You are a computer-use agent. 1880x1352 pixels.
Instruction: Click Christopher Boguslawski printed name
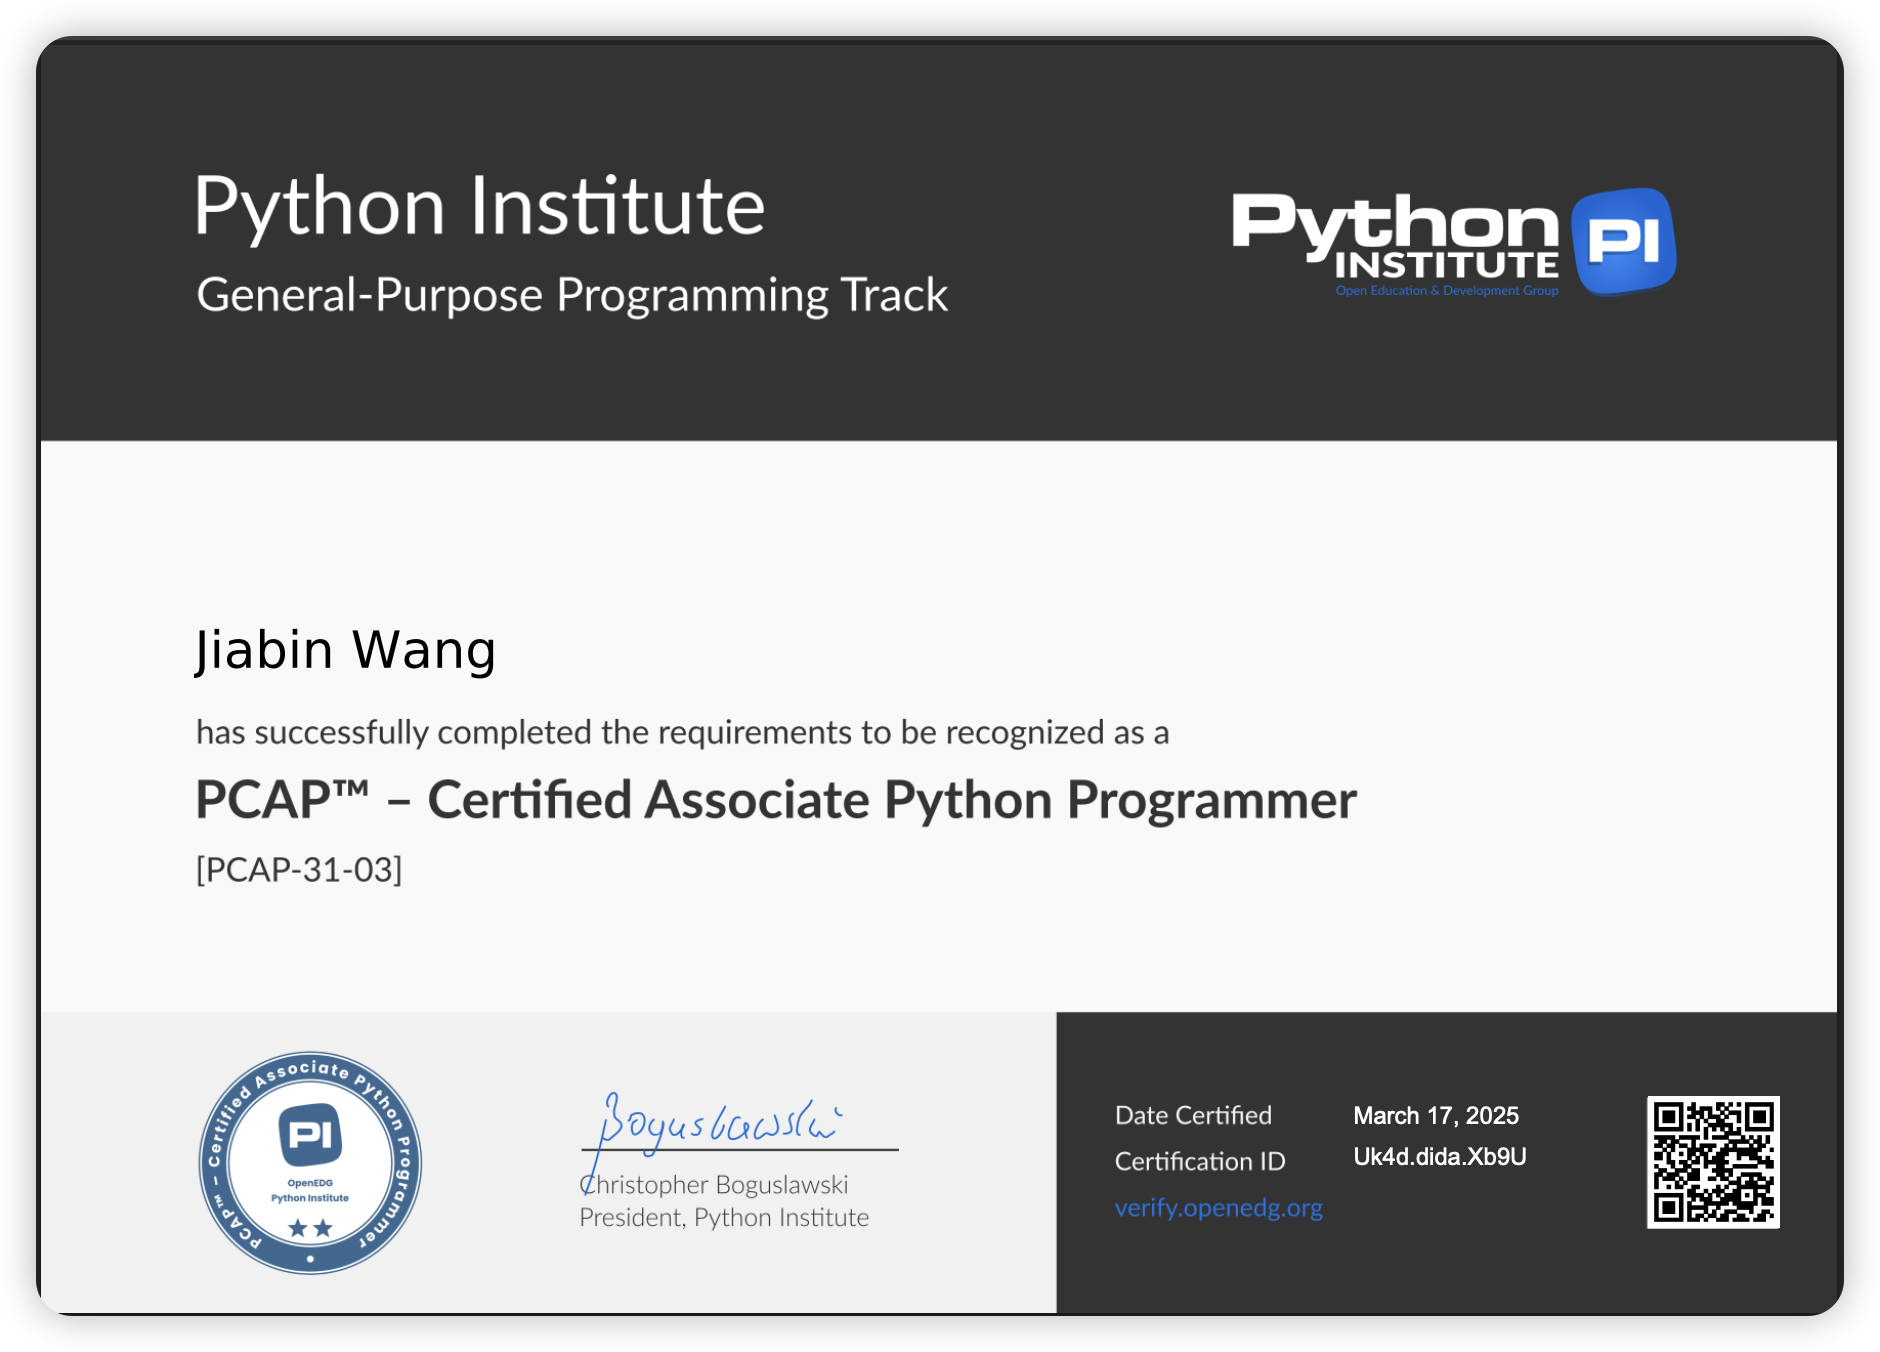pos(714,1185)
